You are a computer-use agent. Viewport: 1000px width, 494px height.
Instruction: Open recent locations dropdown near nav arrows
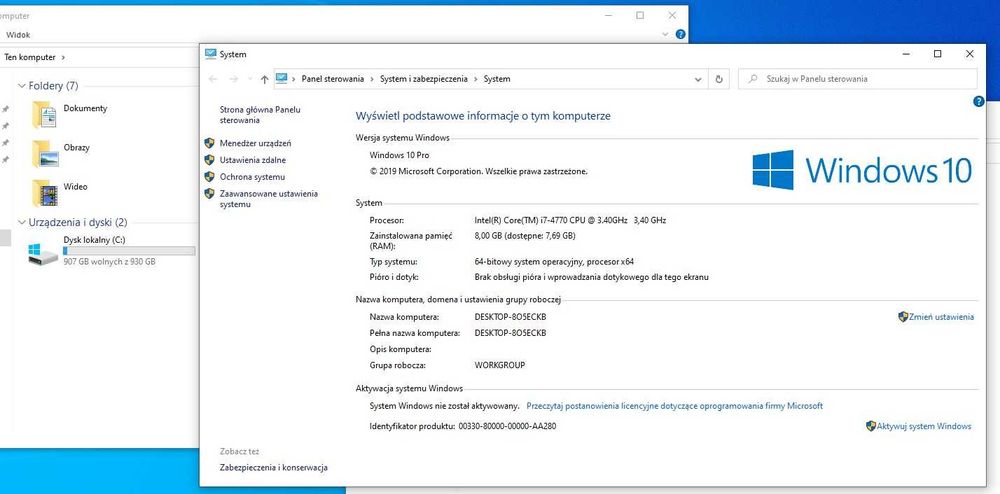[249, 80]
